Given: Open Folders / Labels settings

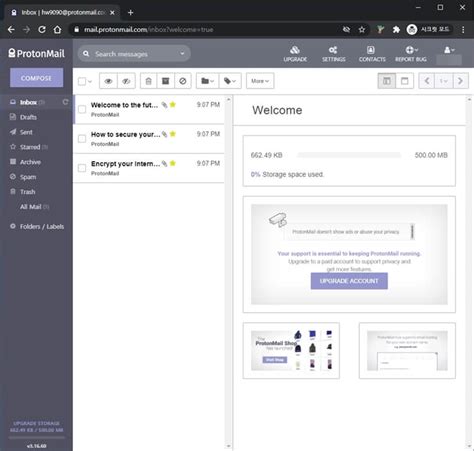Looking at the screenshot, I should pos(42,226).
